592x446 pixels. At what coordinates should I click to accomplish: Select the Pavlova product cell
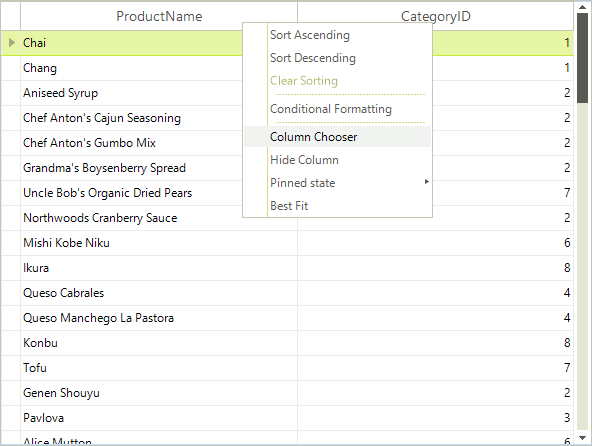point(159,418)
